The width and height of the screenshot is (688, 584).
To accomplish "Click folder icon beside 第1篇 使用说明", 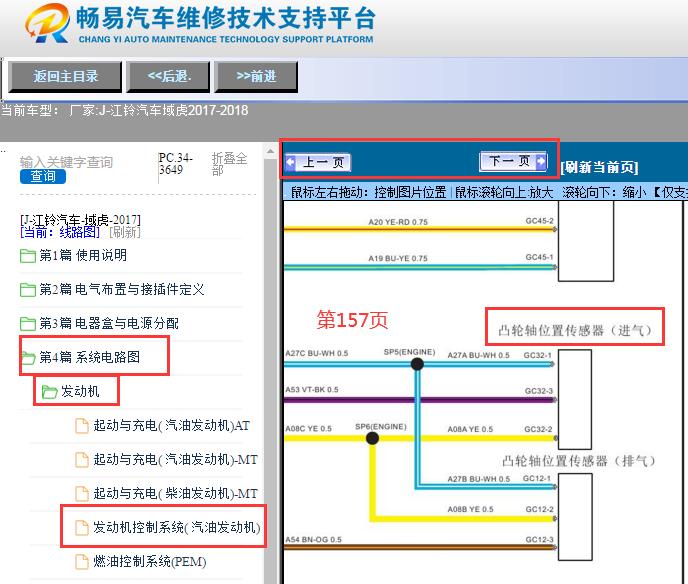I will 28,255.
